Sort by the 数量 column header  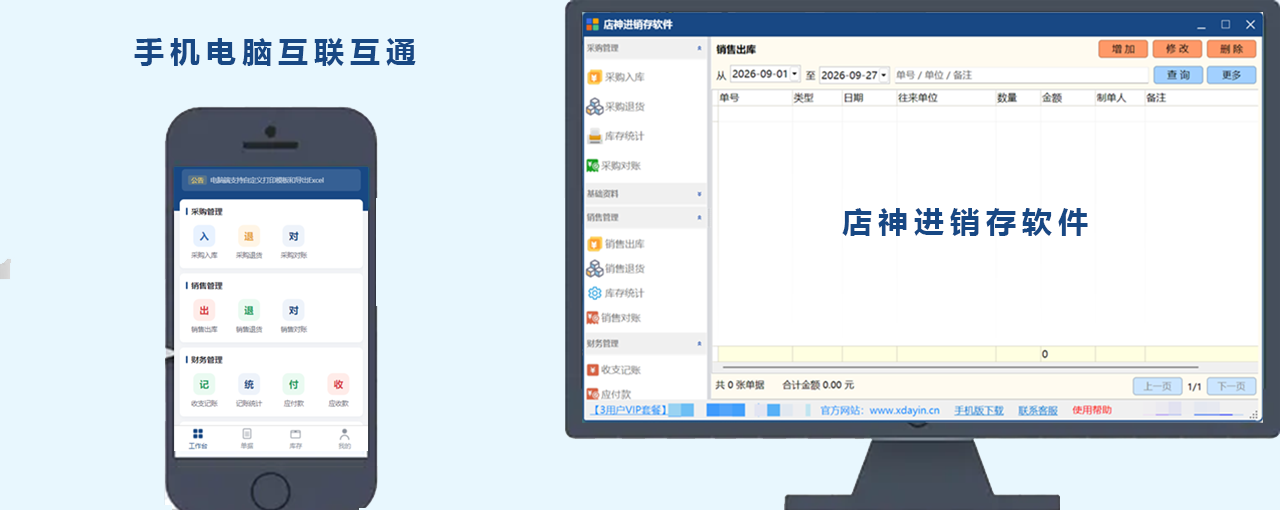(x=1018, y=98)
